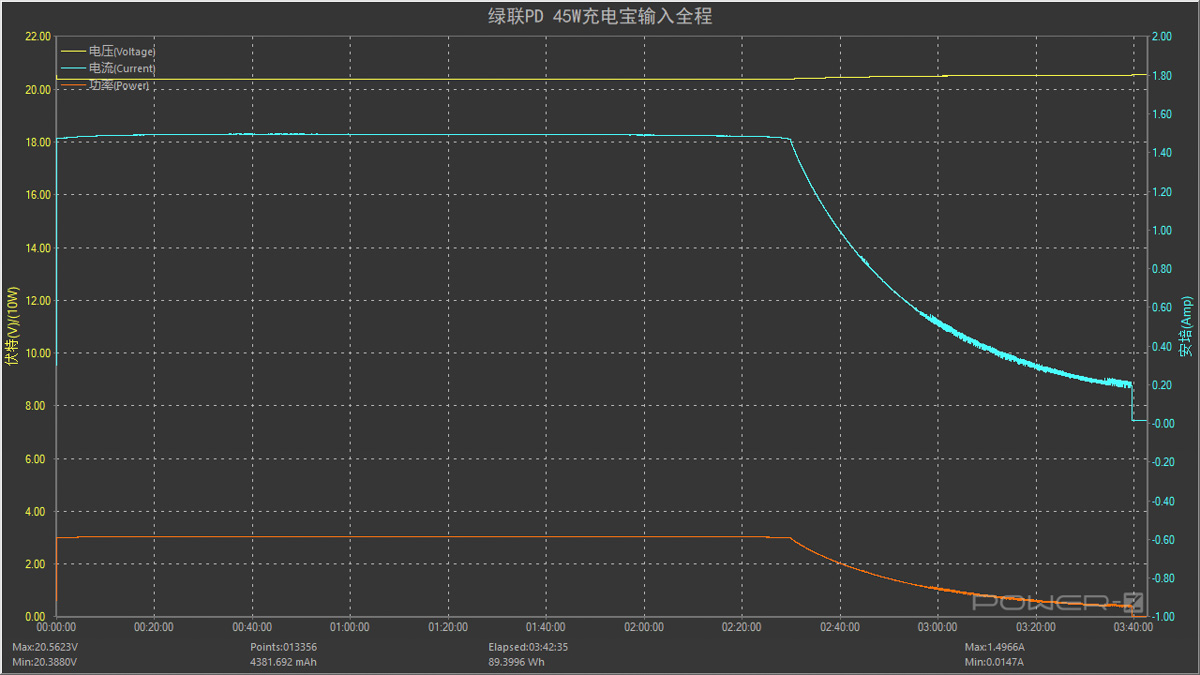This screenshot has height=675, width=1200.
Task: Click the 89.3996 Wh energy reading
Action: coord(517,661)
